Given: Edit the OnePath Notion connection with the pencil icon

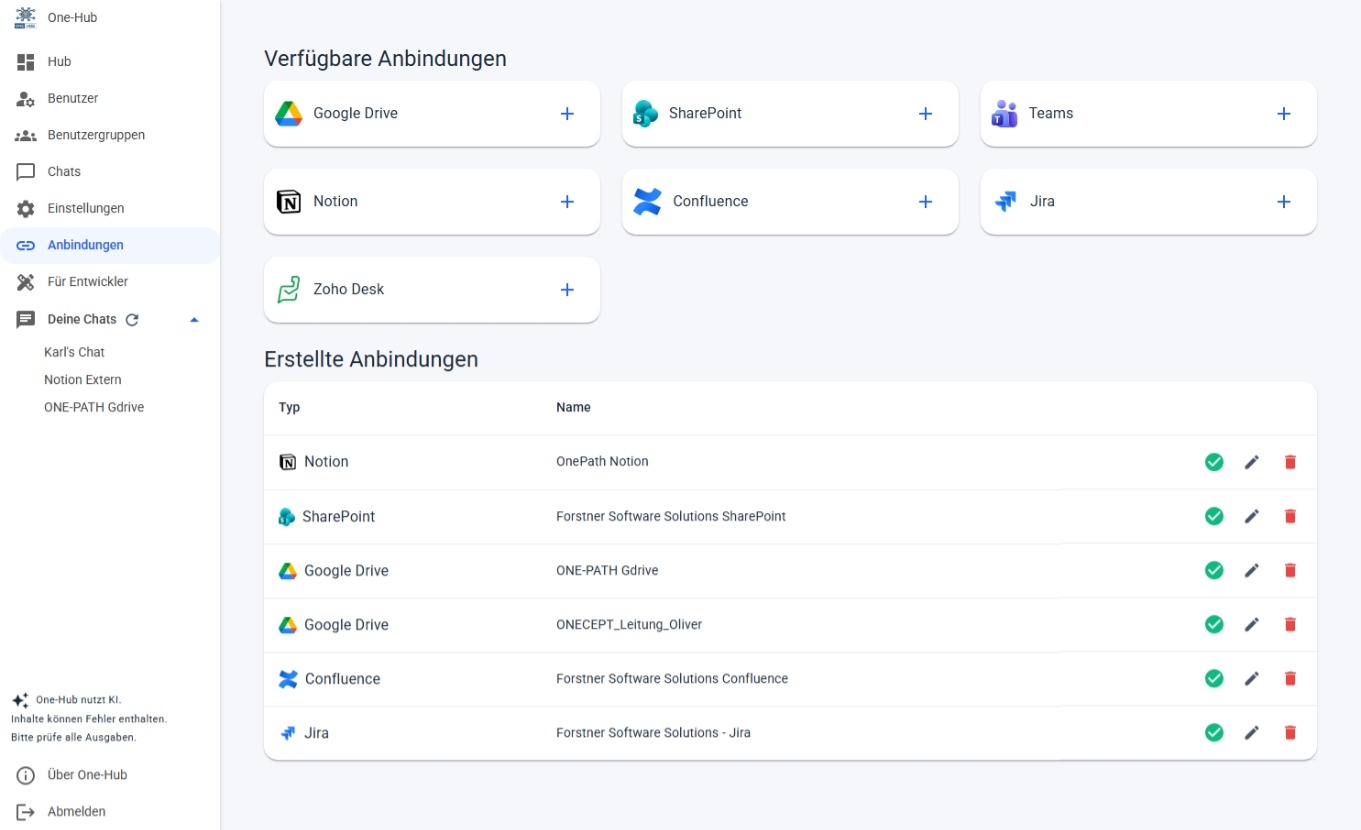Looking at the screenshot, I should point(1251,461).
